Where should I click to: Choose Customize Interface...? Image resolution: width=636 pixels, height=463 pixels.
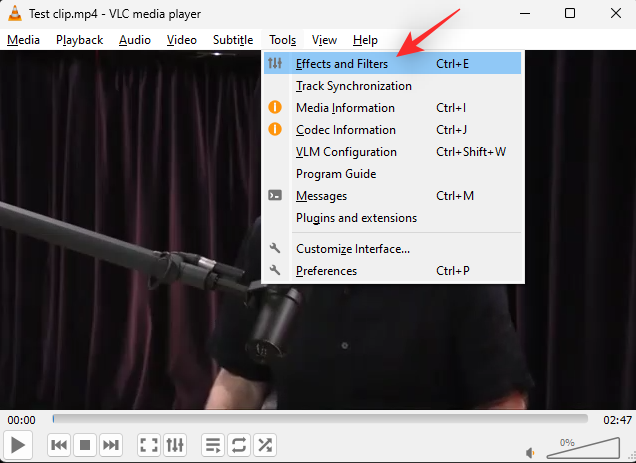pos(392,248)
